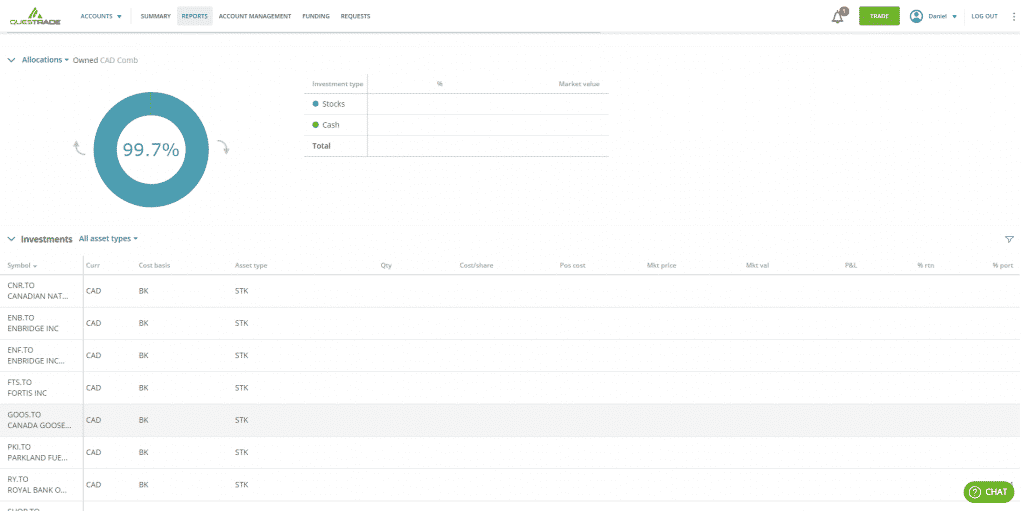Open the Chat help widget
1024x511 pixels.
(987, 491)
